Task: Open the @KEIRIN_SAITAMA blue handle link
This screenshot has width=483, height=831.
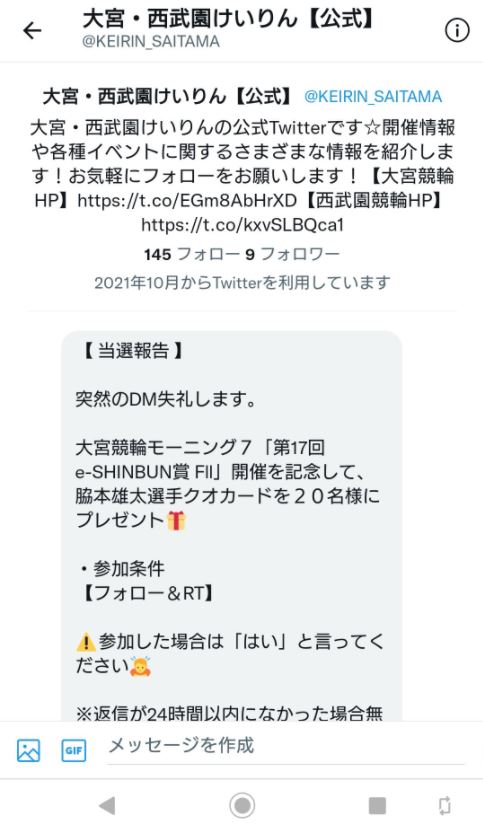Action: 373,96
